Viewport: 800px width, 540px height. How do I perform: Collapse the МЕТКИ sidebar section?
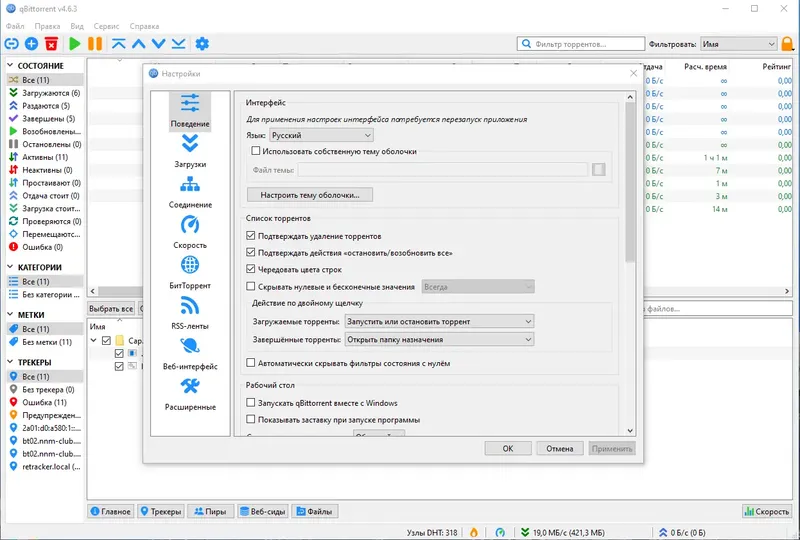(x=10, y=315)
